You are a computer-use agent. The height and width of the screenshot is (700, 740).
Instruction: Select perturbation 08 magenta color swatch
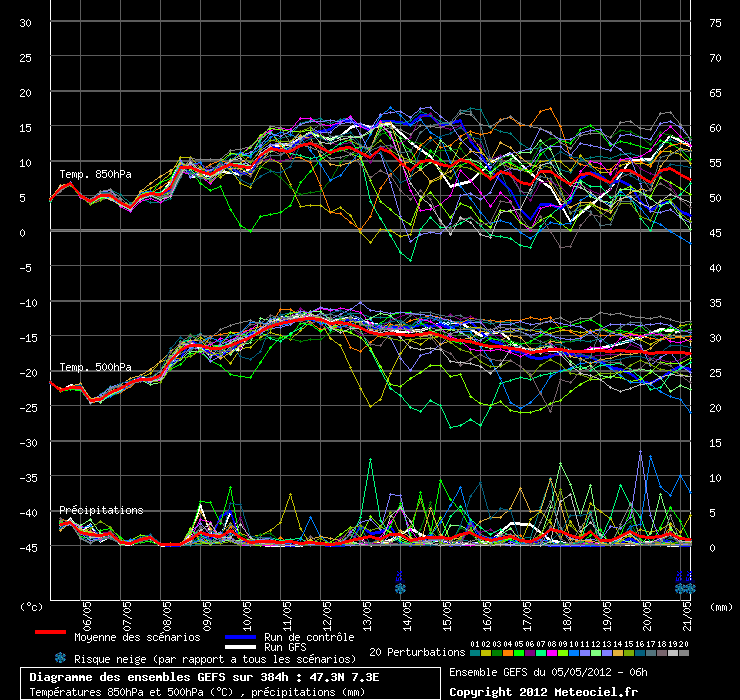pos(553,653)
